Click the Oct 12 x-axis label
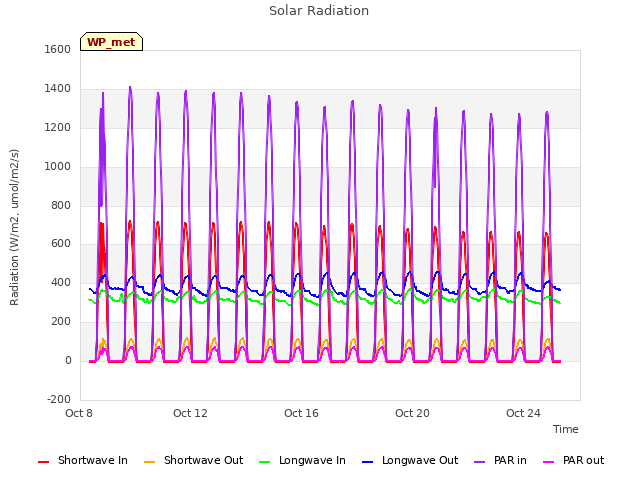Screen dimensions: 640x480 pyautogui.click(x=190, y=413)
